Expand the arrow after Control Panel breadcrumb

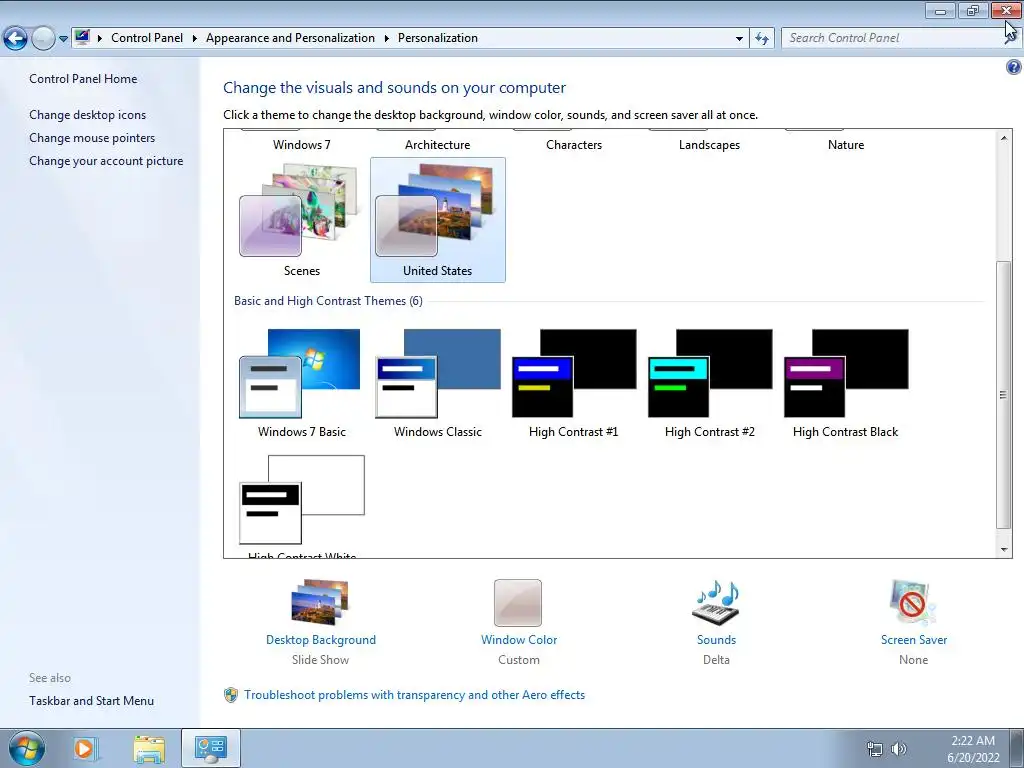coord(195,39)
